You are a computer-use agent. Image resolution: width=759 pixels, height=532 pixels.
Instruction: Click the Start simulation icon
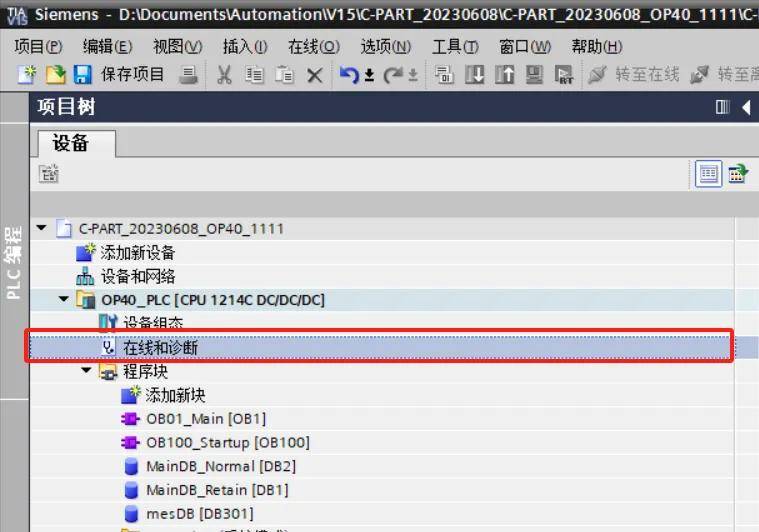534,75
